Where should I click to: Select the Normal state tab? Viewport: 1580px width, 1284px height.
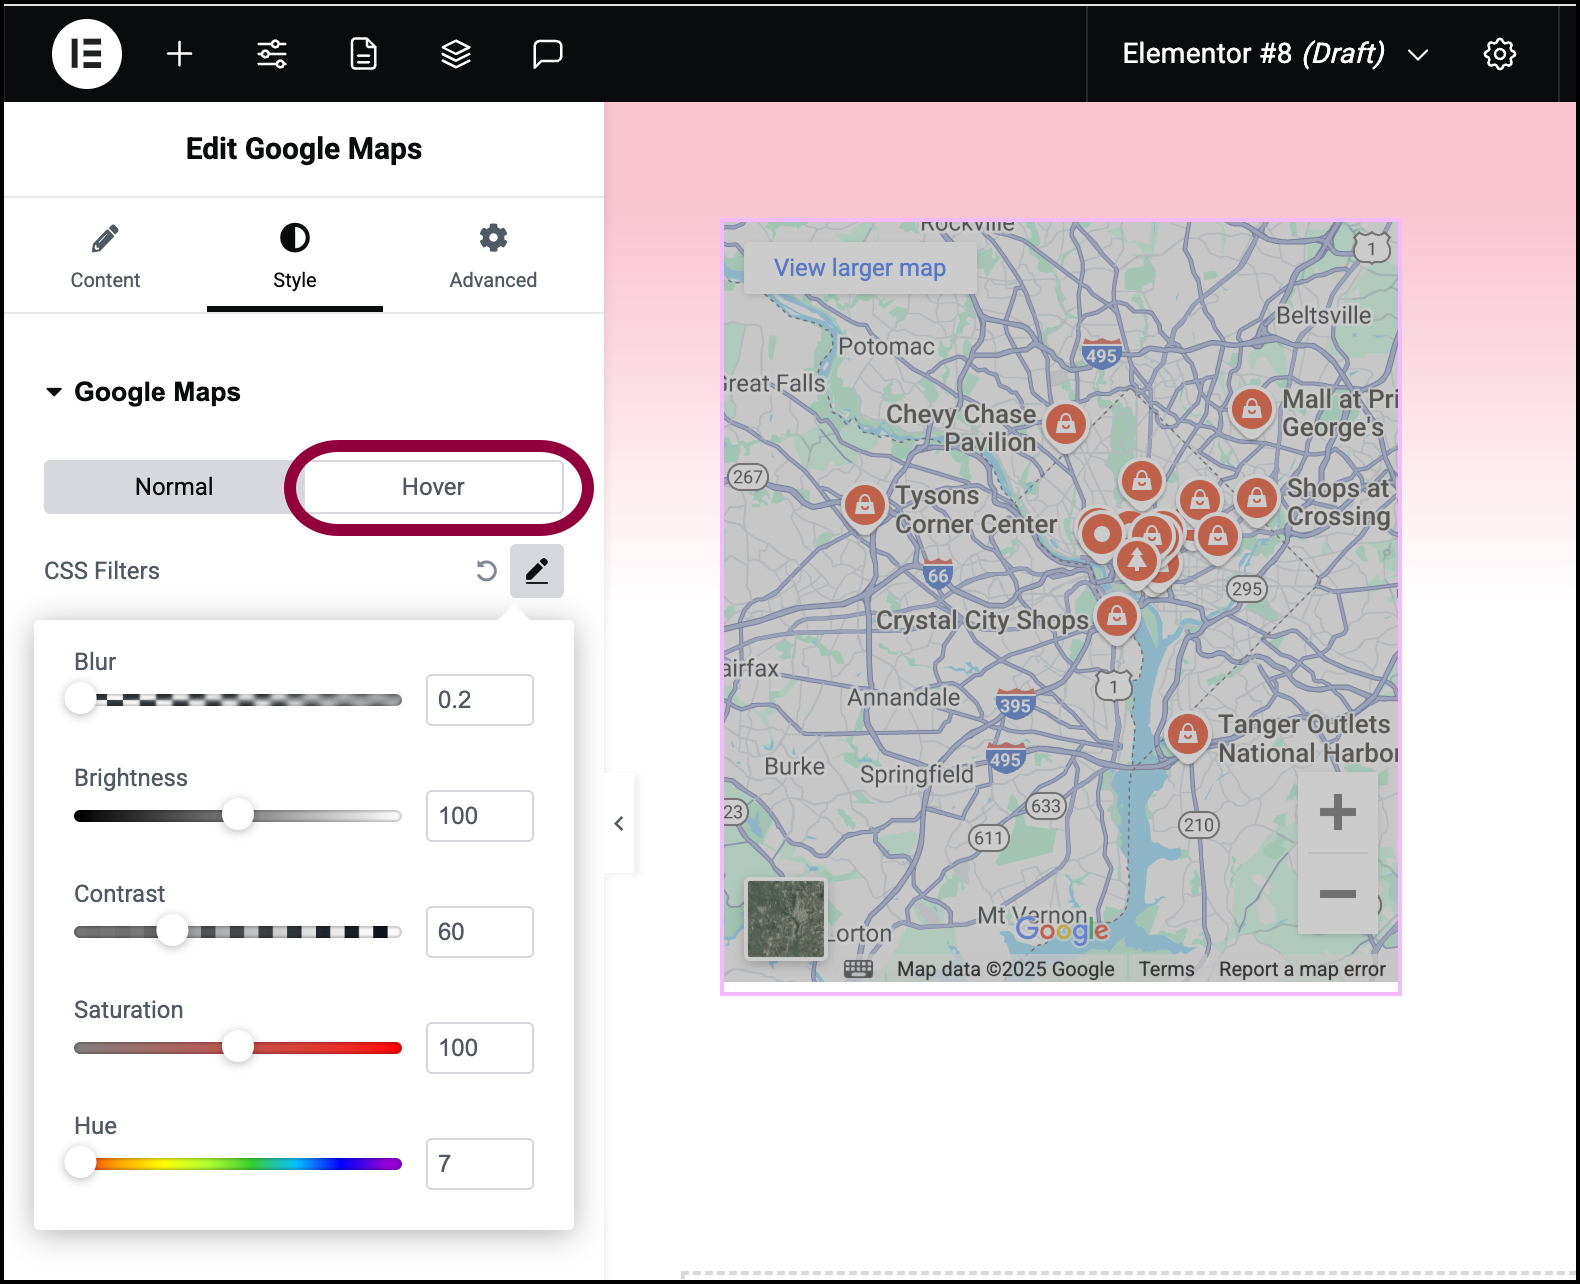pos(174,487)
